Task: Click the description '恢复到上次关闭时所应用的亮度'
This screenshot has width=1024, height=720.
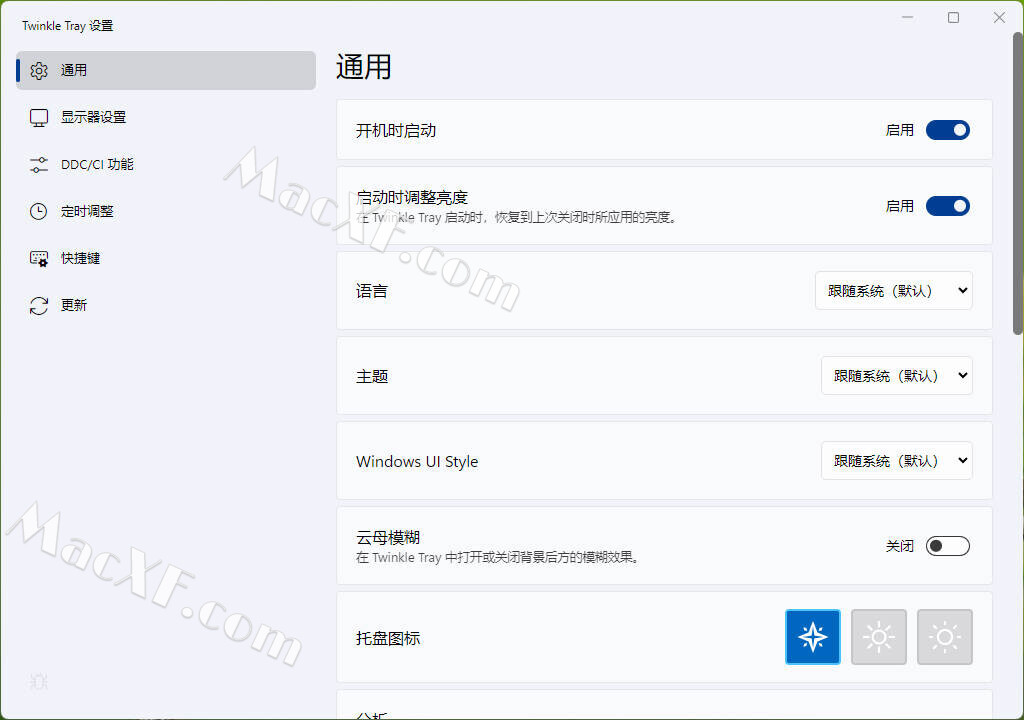Action: pos(584,218)
